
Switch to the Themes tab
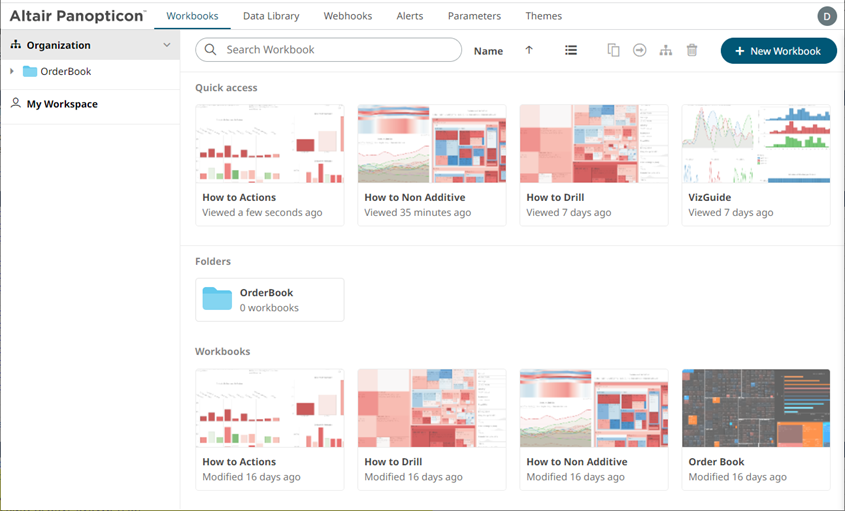[x=544, y=16]
